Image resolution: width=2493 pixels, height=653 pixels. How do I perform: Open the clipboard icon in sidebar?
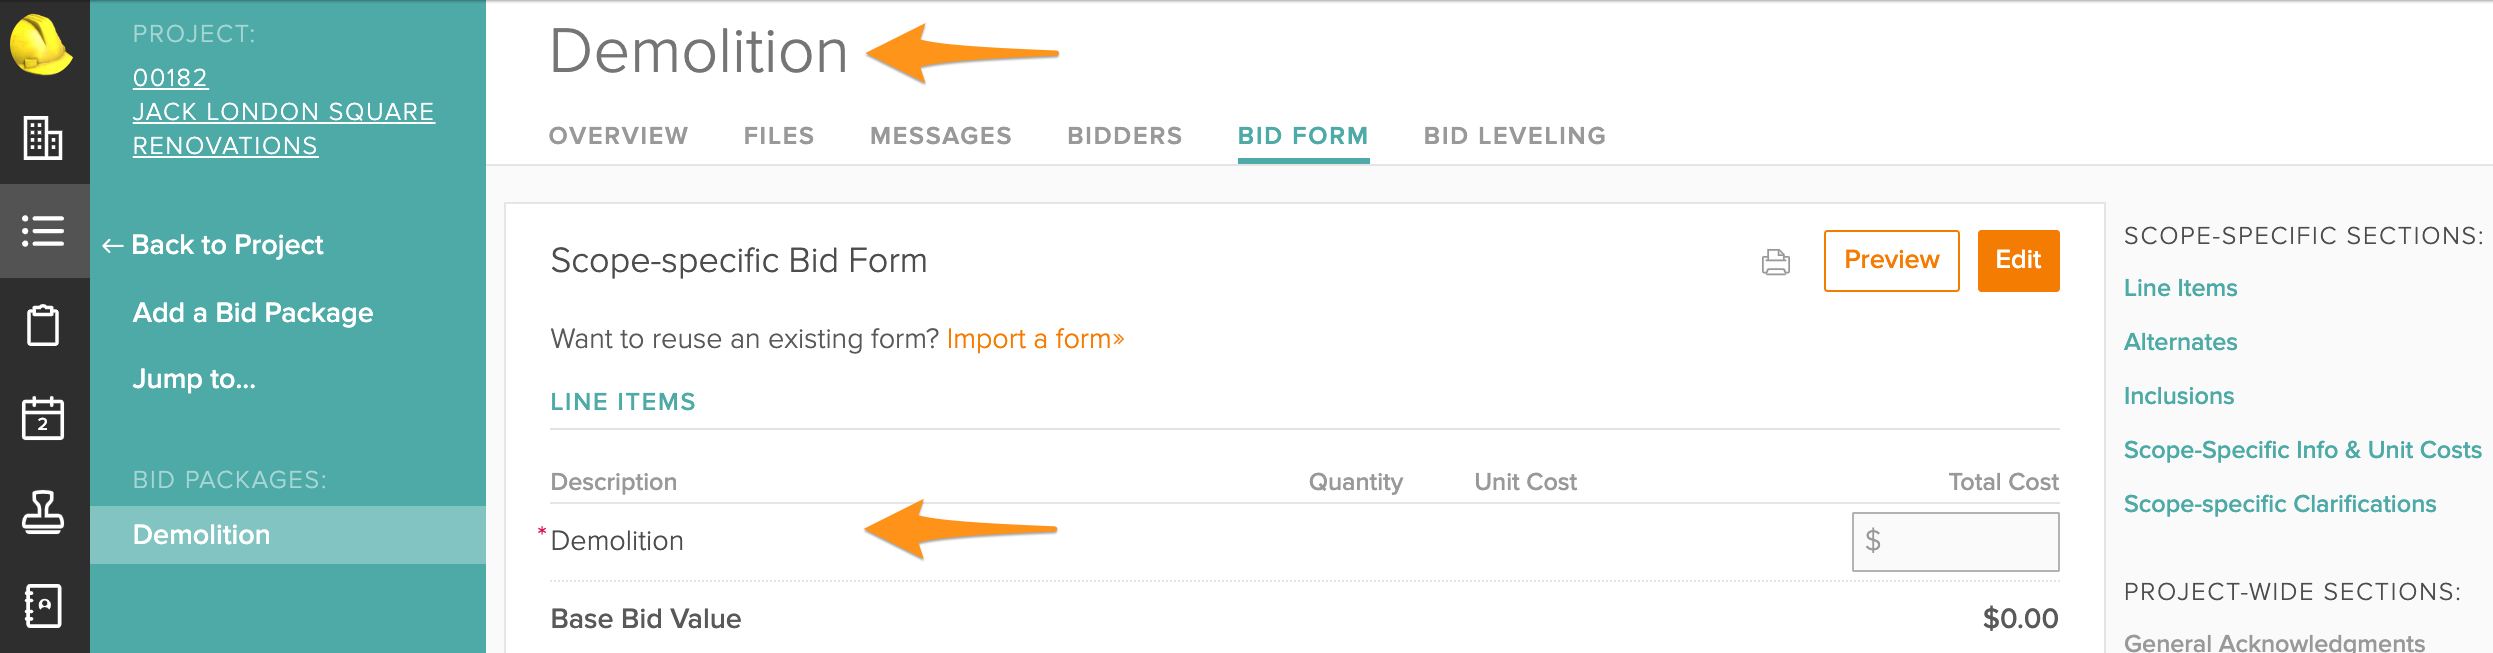tap(43, 325)
